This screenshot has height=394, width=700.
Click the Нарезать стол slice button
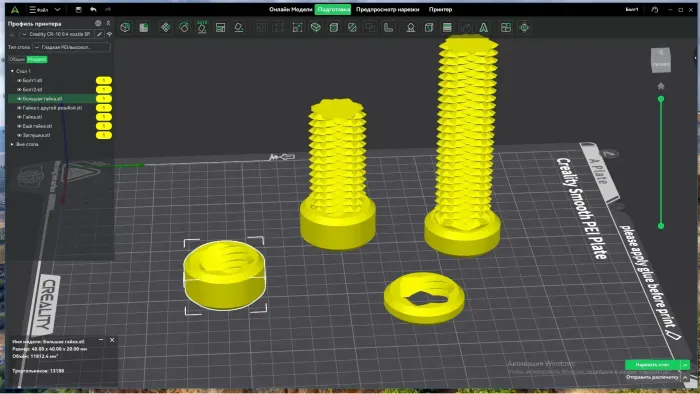pos(652,365)
